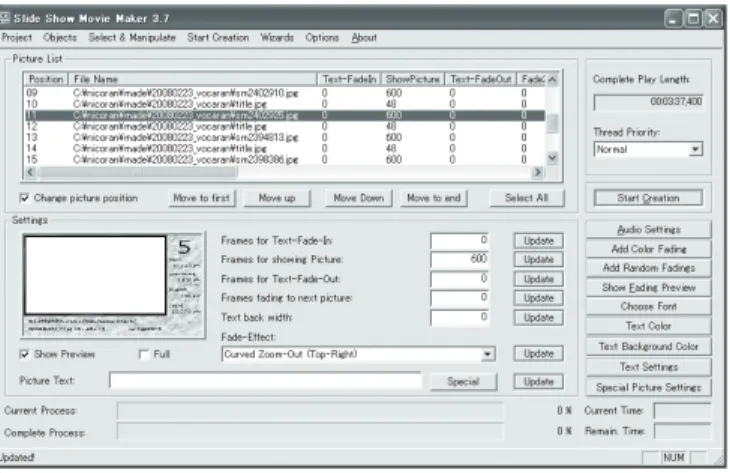Click the Frames for showing Picture field

[460, 259]
